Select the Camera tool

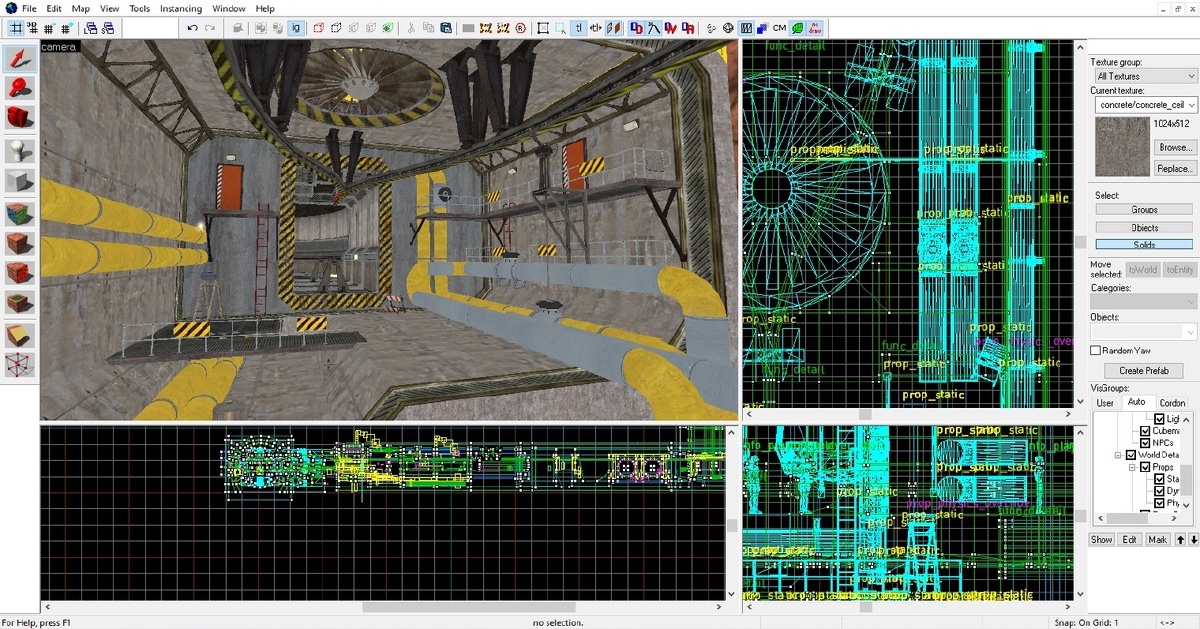(20, 119)
